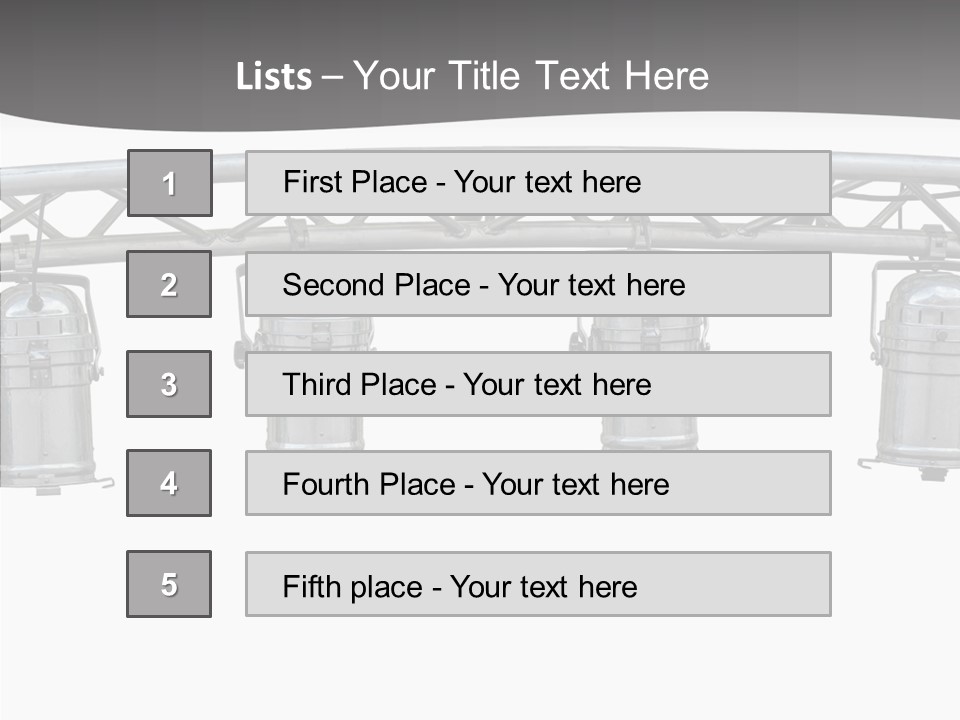Select the Second Place text box
Image resolution: width=960 pixels, height=720 pixels.
pos(538,284)
